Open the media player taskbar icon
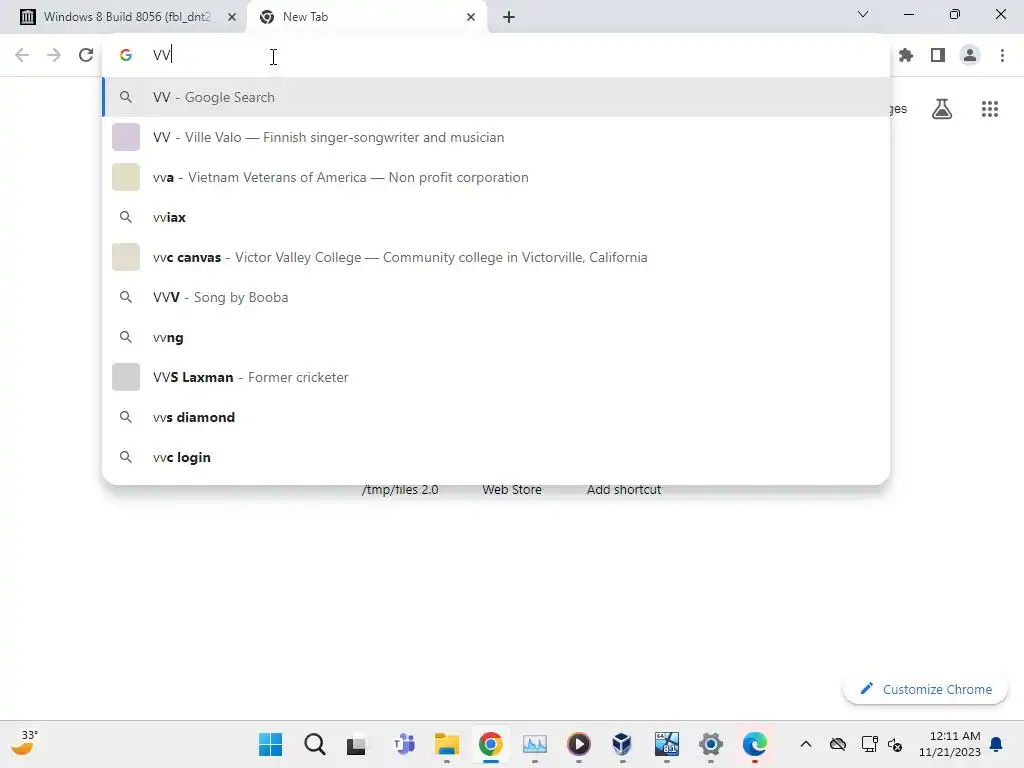1024x768 pixels. 579,744
